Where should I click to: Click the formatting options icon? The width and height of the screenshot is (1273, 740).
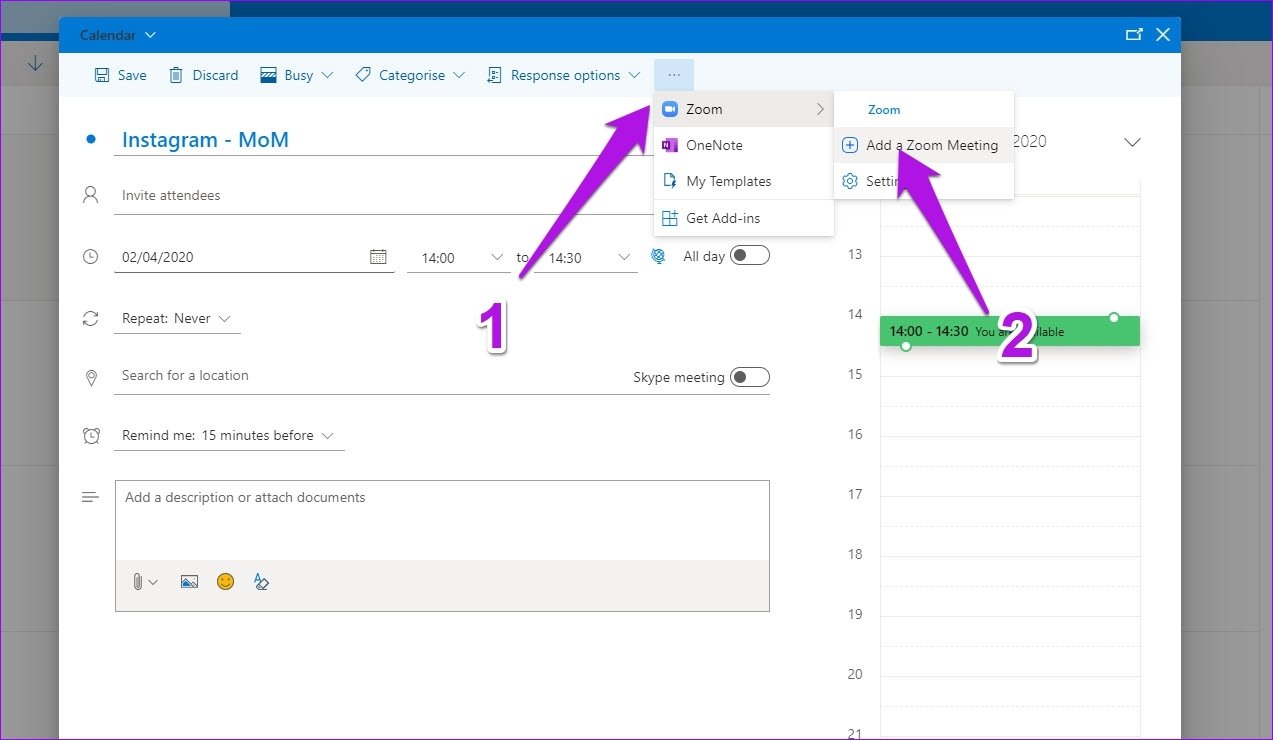[x=261, y=581]
